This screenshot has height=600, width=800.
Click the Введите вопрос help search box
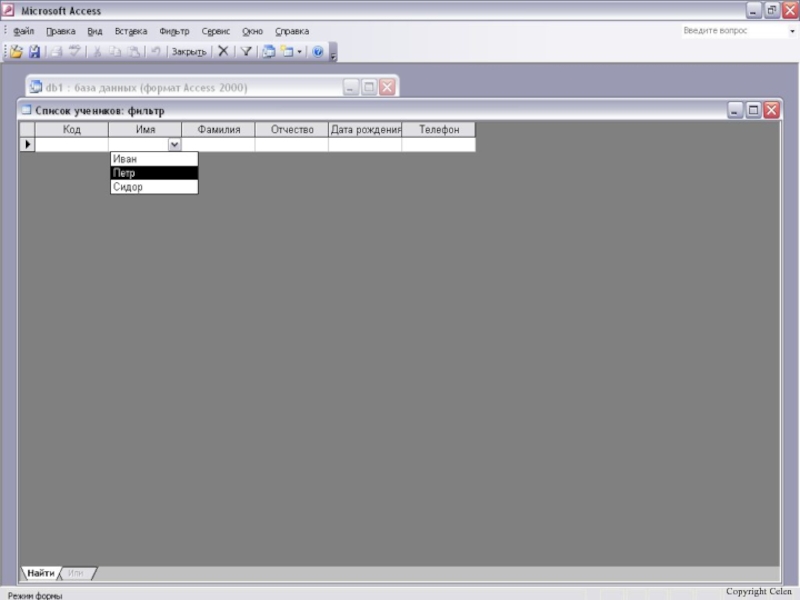(734, 31)
